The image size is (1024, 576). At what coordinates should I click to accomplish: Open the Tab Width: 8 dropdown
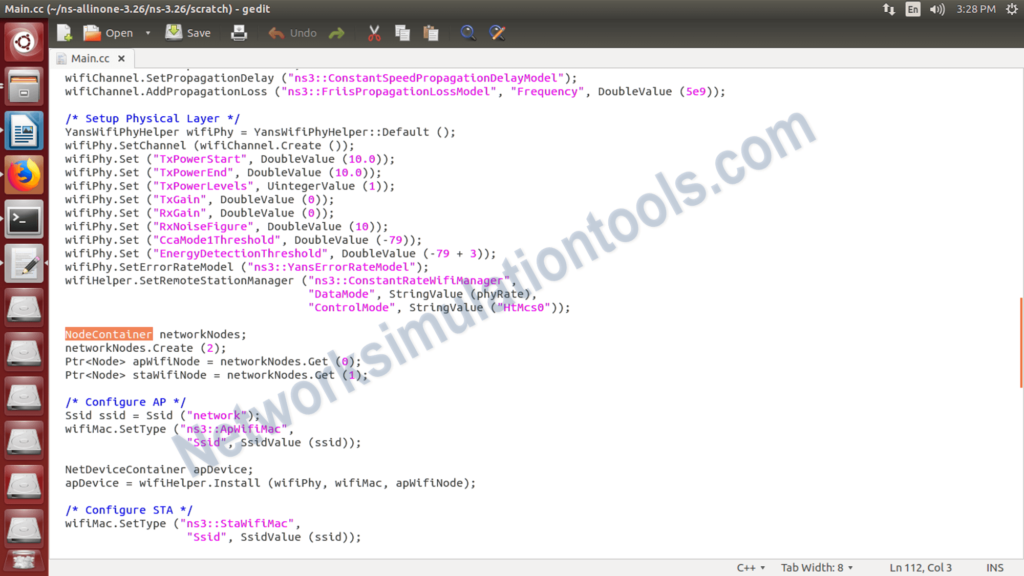coord(816,567)
